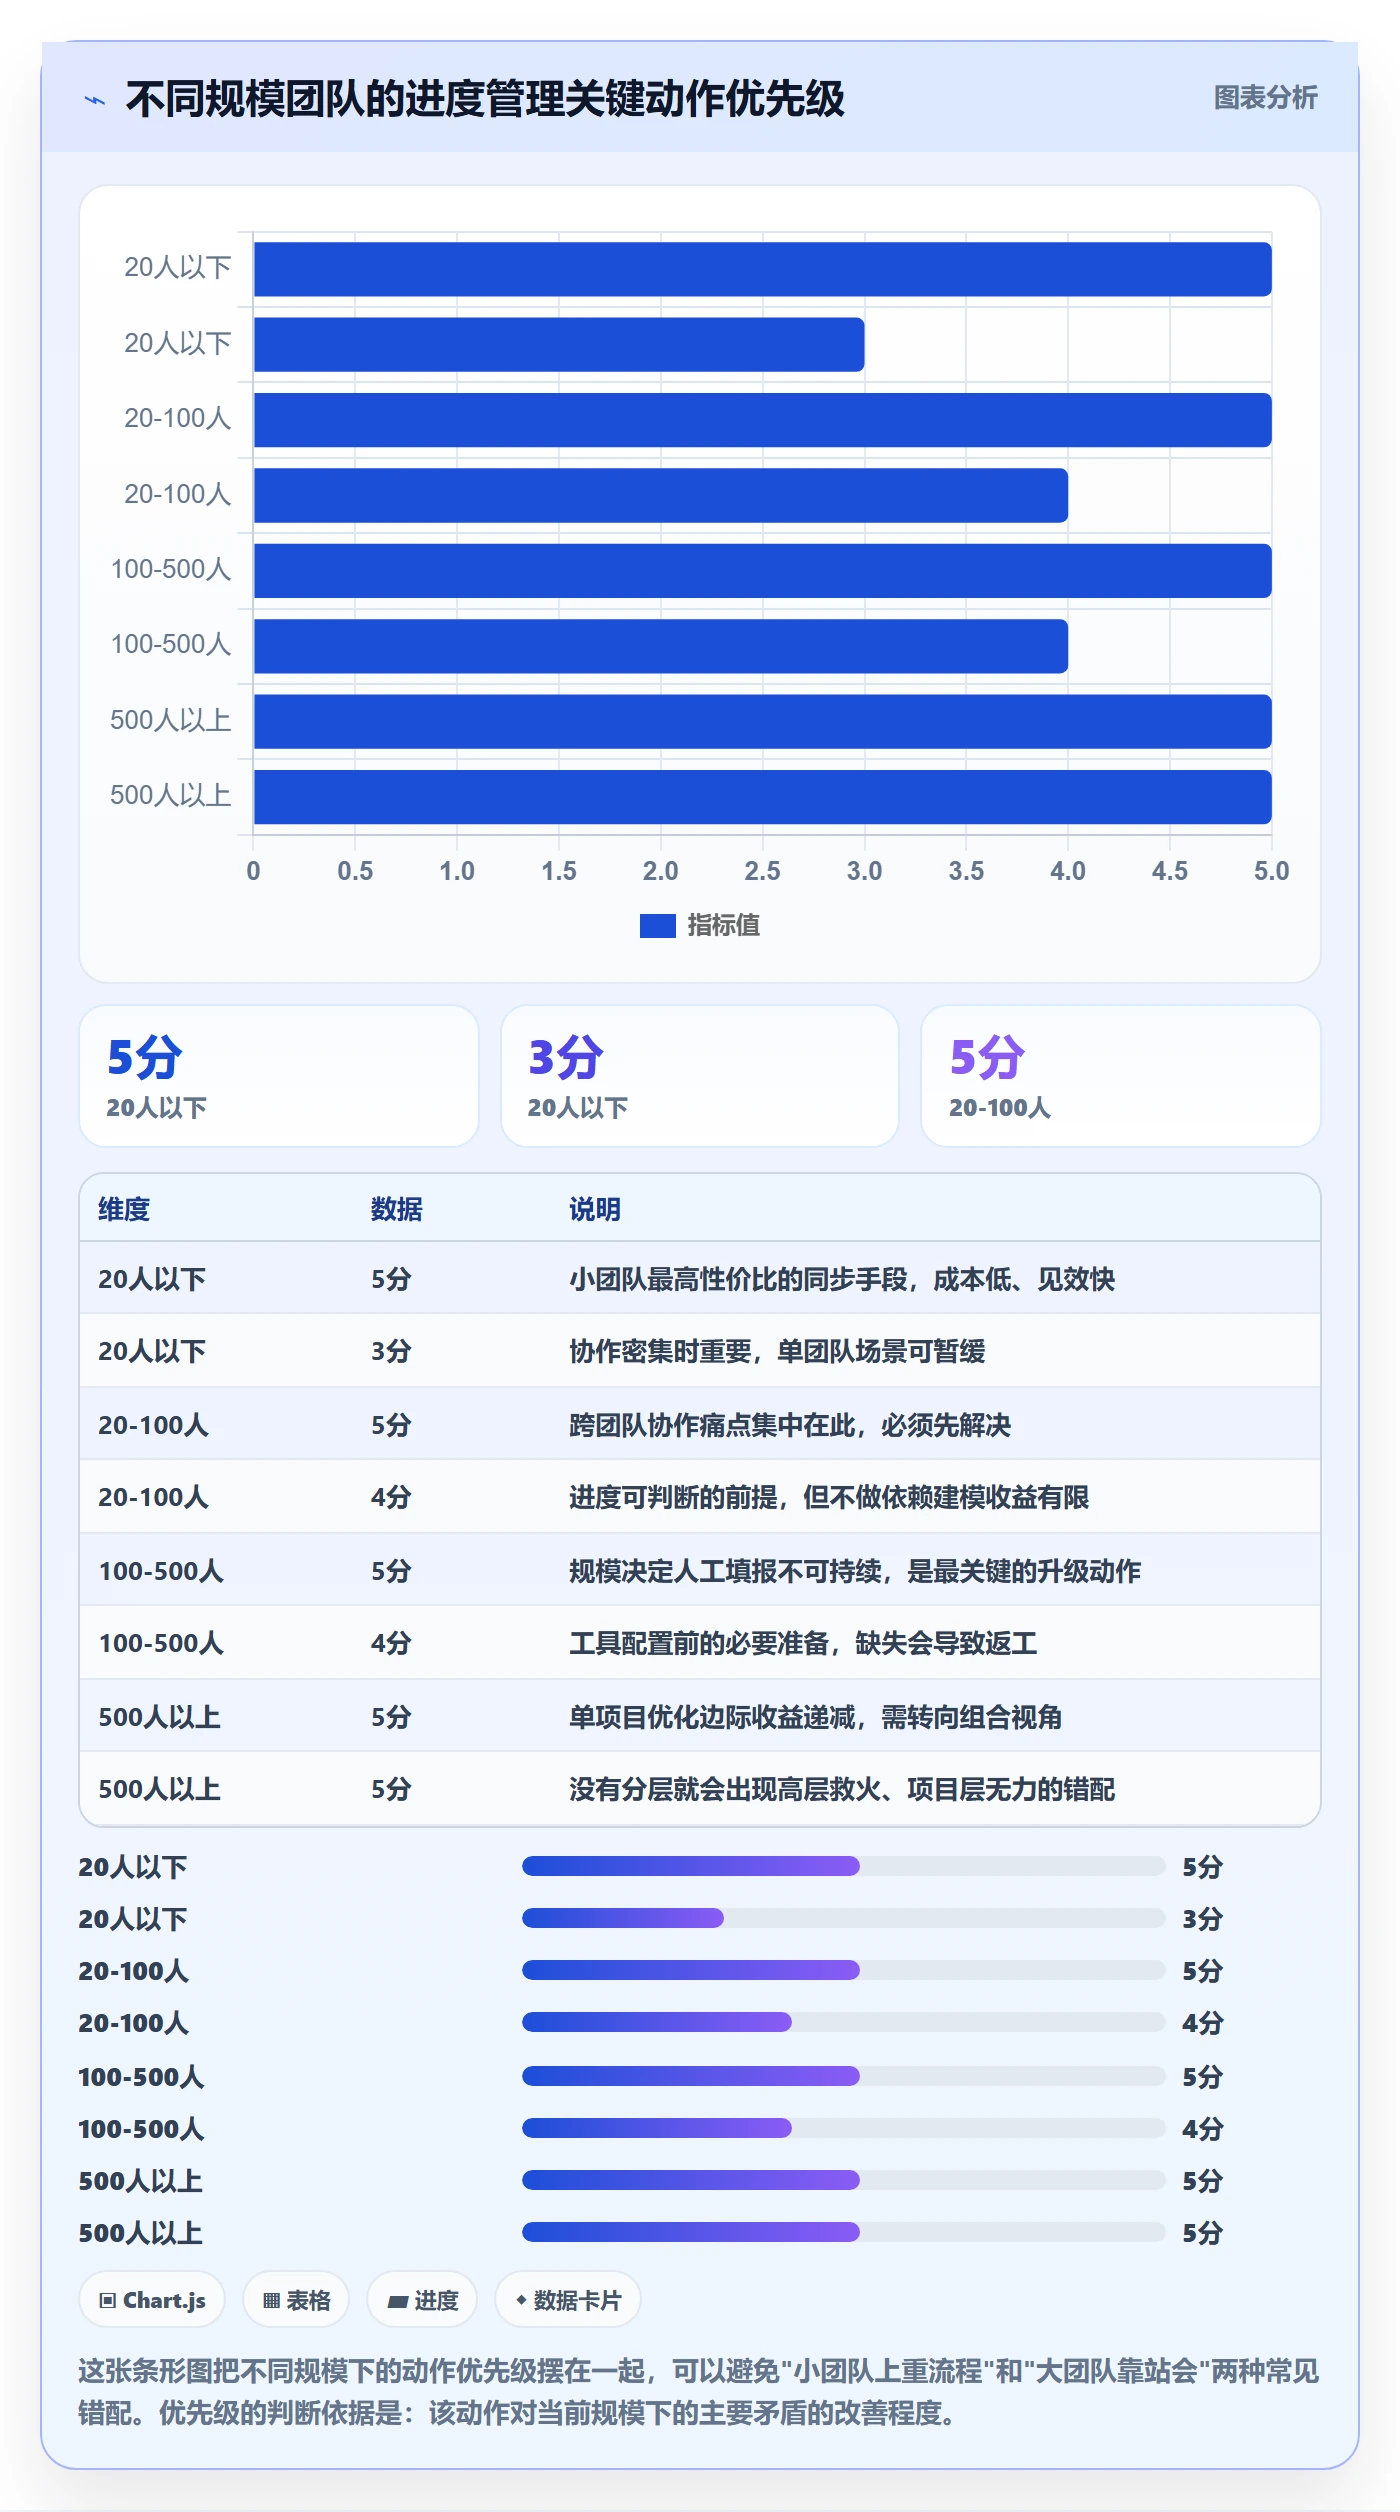The image size is (1400, 2512).
Task: Click the 20人以下 progress bar showing 3分
Action: pyautogui.click(x=843, y=1918)
